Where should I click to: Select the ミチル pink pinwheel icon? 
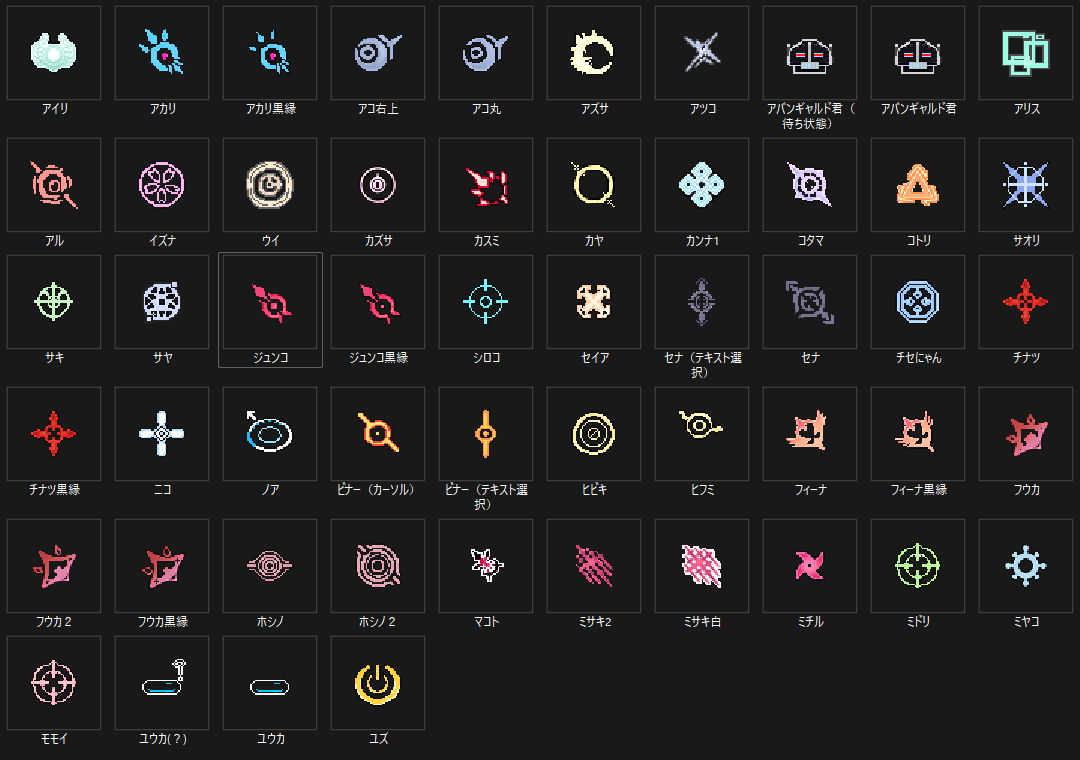[810, 566]
